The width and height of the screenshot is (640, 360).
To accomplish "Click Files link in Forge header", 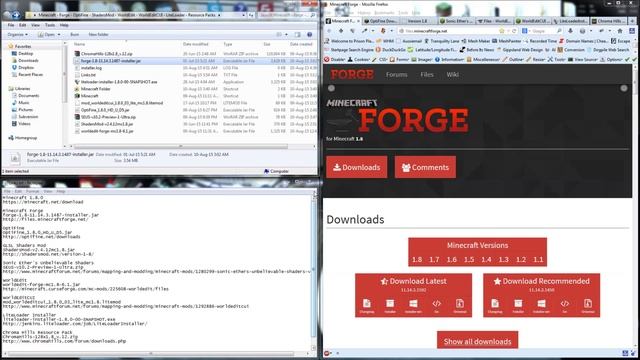I will [427, 75].
